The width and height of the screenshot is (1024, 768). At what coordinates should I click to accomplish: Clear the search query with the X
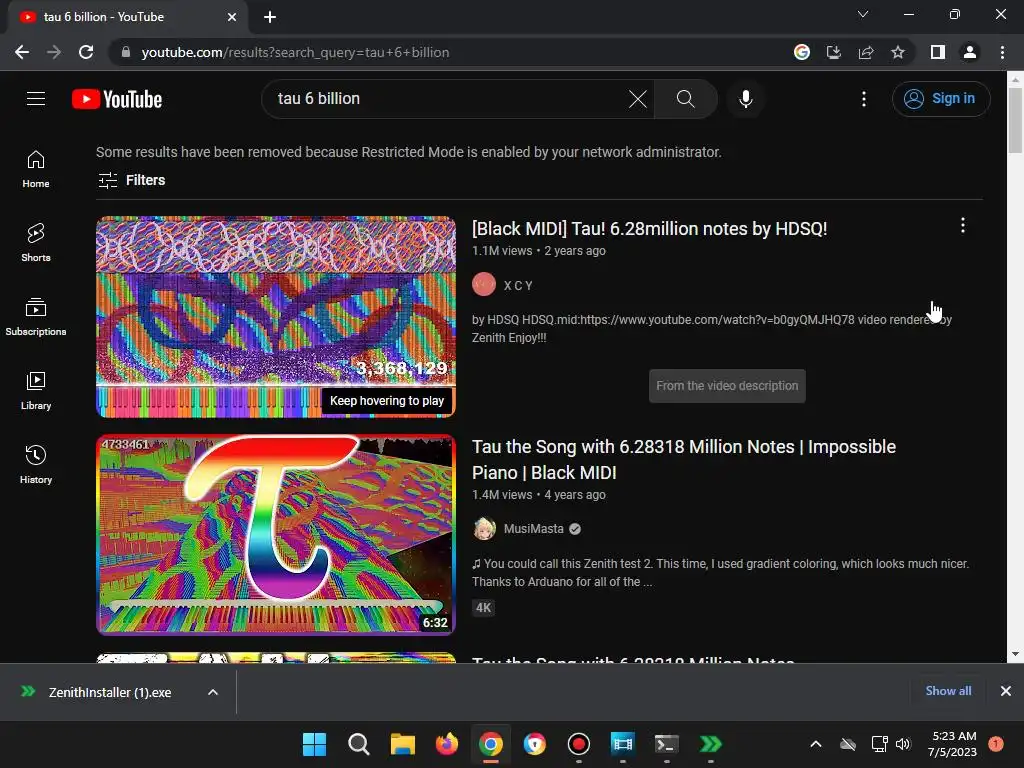(637, 99)
